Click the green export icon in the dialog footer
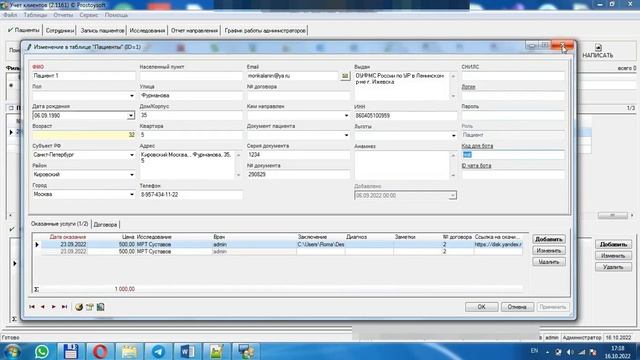The width and height of the screenshot is (640, 360). point(100,307)
